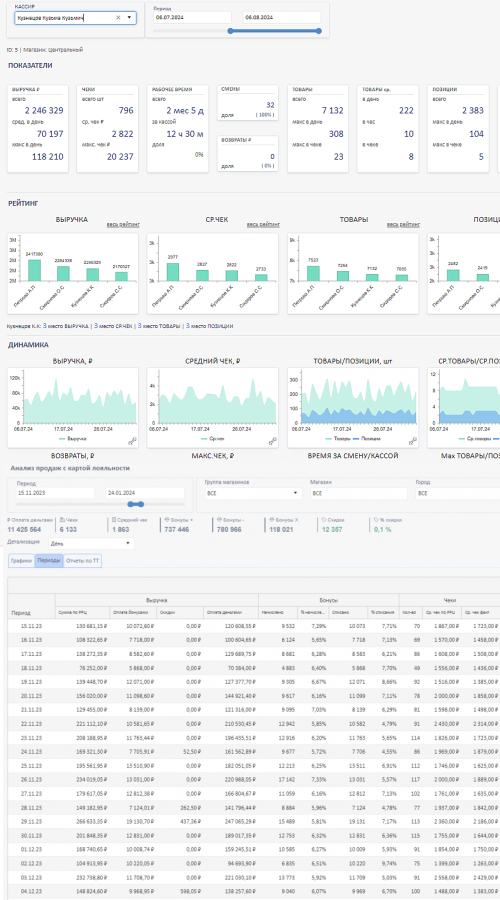The image size is (500, 900).
Task: Click the cashier period slider left handle
Action: 230,31
